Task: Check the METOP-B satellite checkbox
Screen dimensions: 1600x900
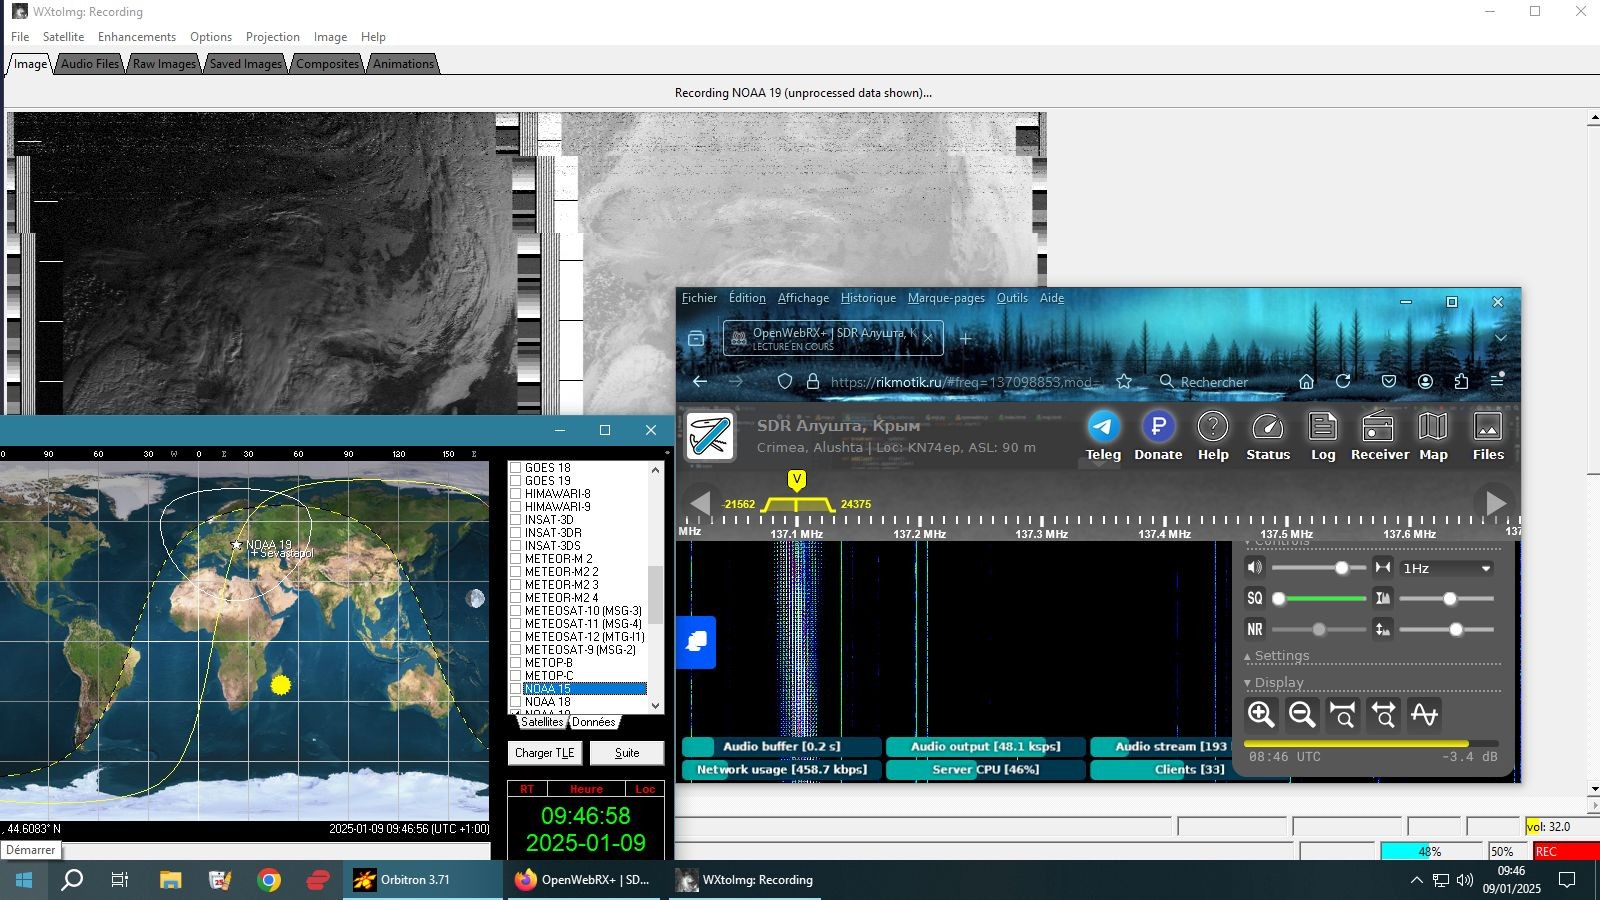Action: click(x=516, y=663)
